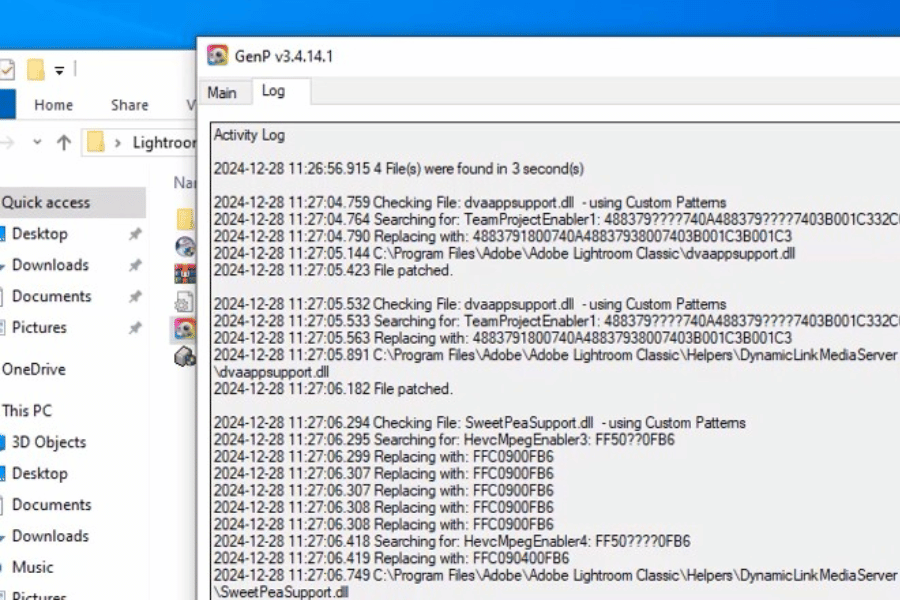Open the Customize Quick Access Toolbar dropdown

click(x=59, y=70)
